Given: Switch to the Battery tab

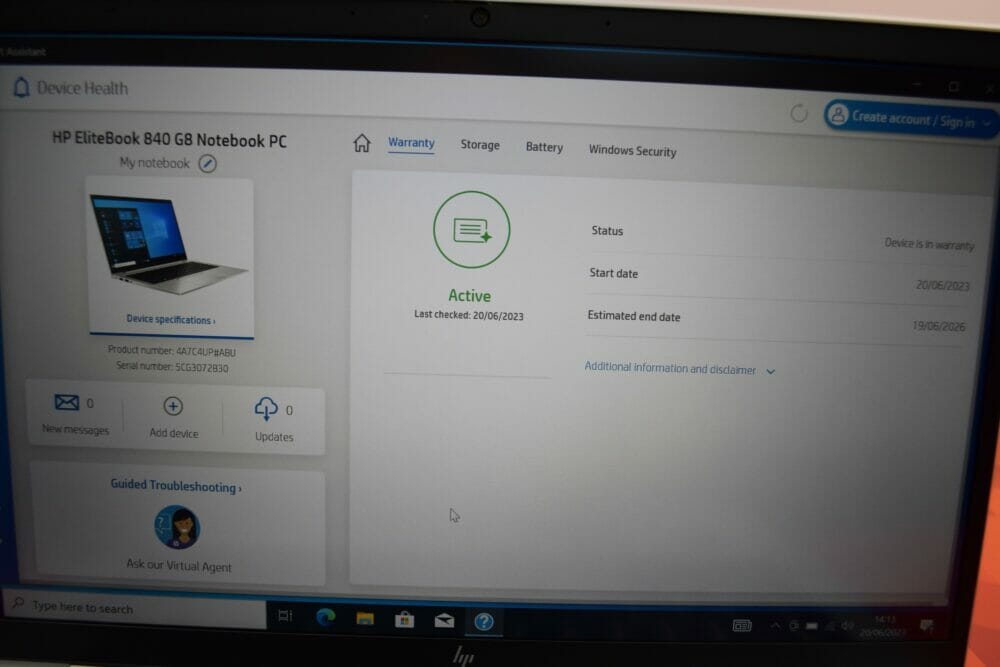Looking at the screenshot, I should tap(544, 147).
